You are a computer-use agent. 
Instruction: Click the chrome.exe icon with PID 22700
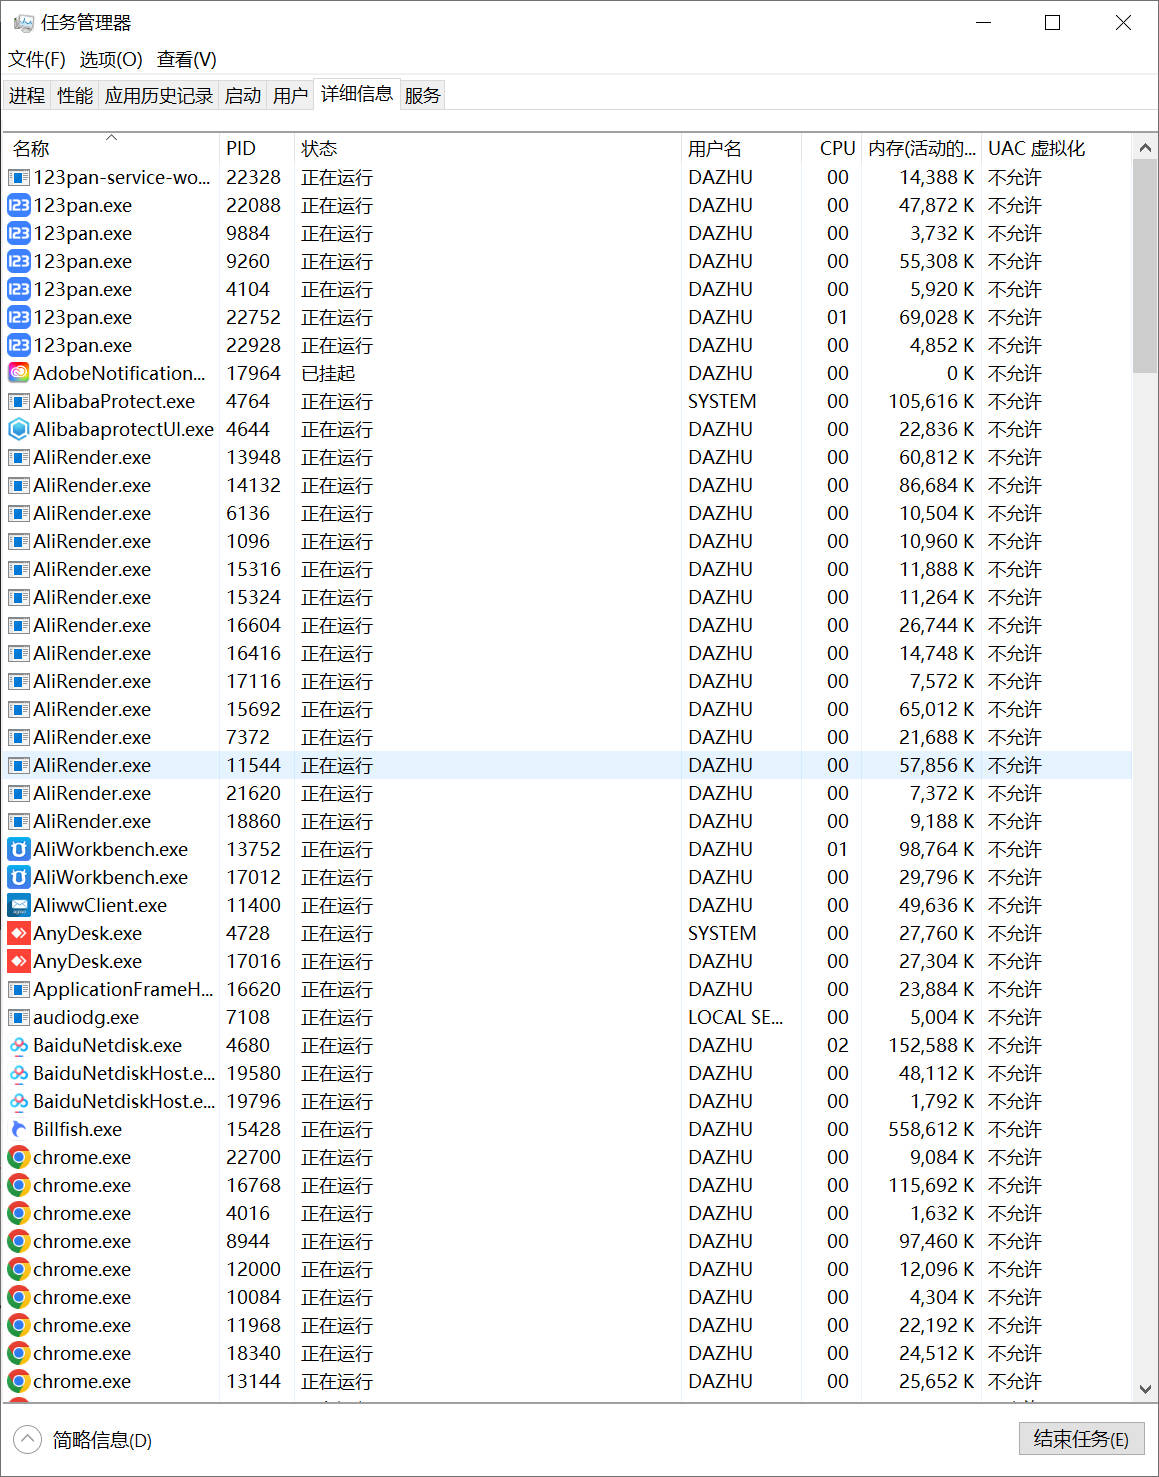tap(18, 1157)
